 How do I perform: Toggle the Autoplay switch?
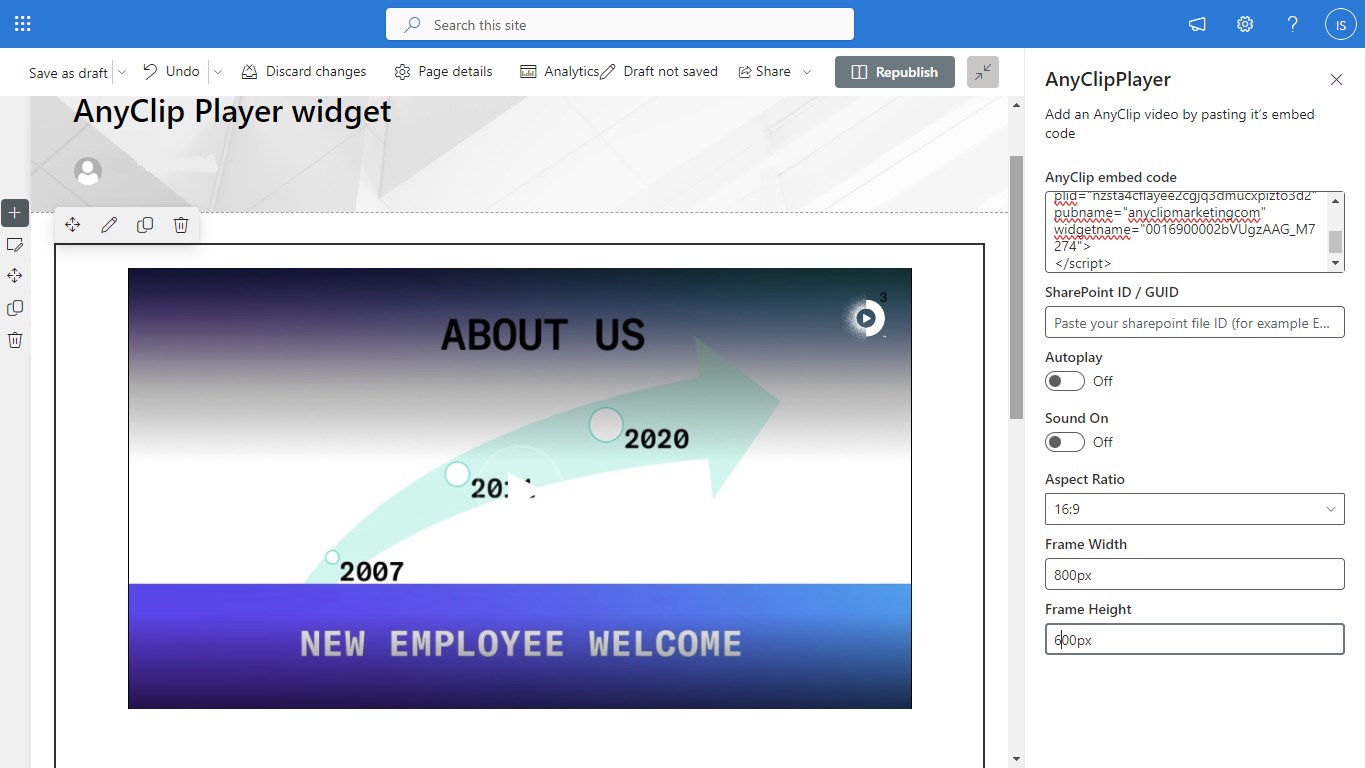click(x=1064, y=381)
